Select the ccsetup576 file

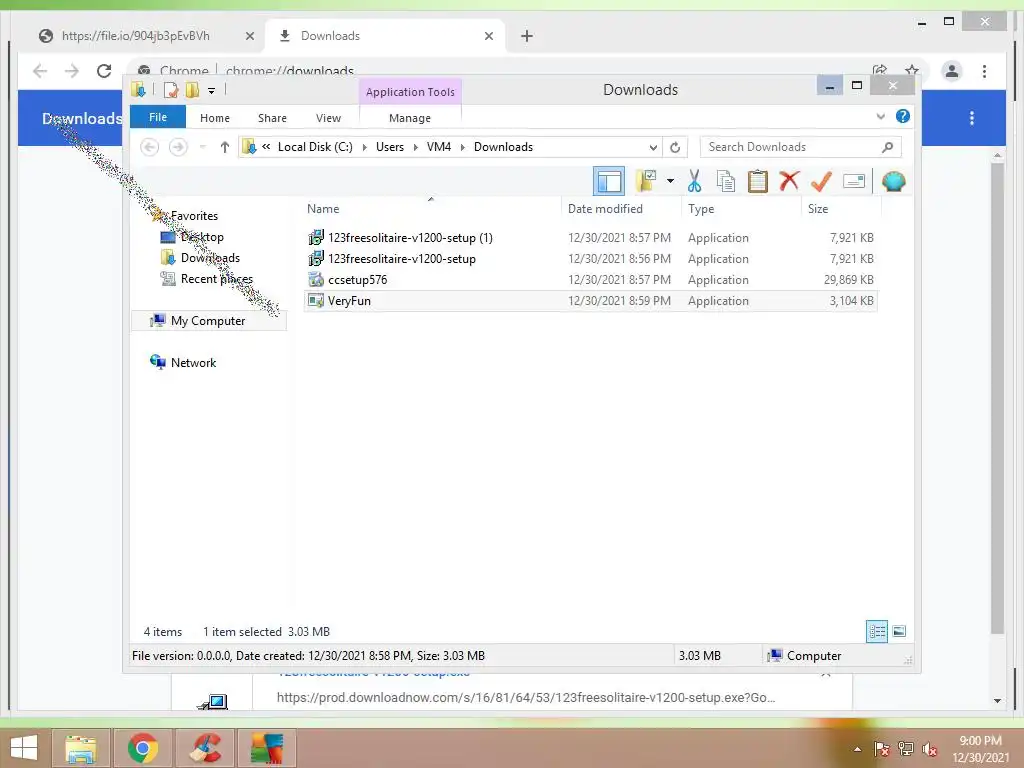coord(357,280)
